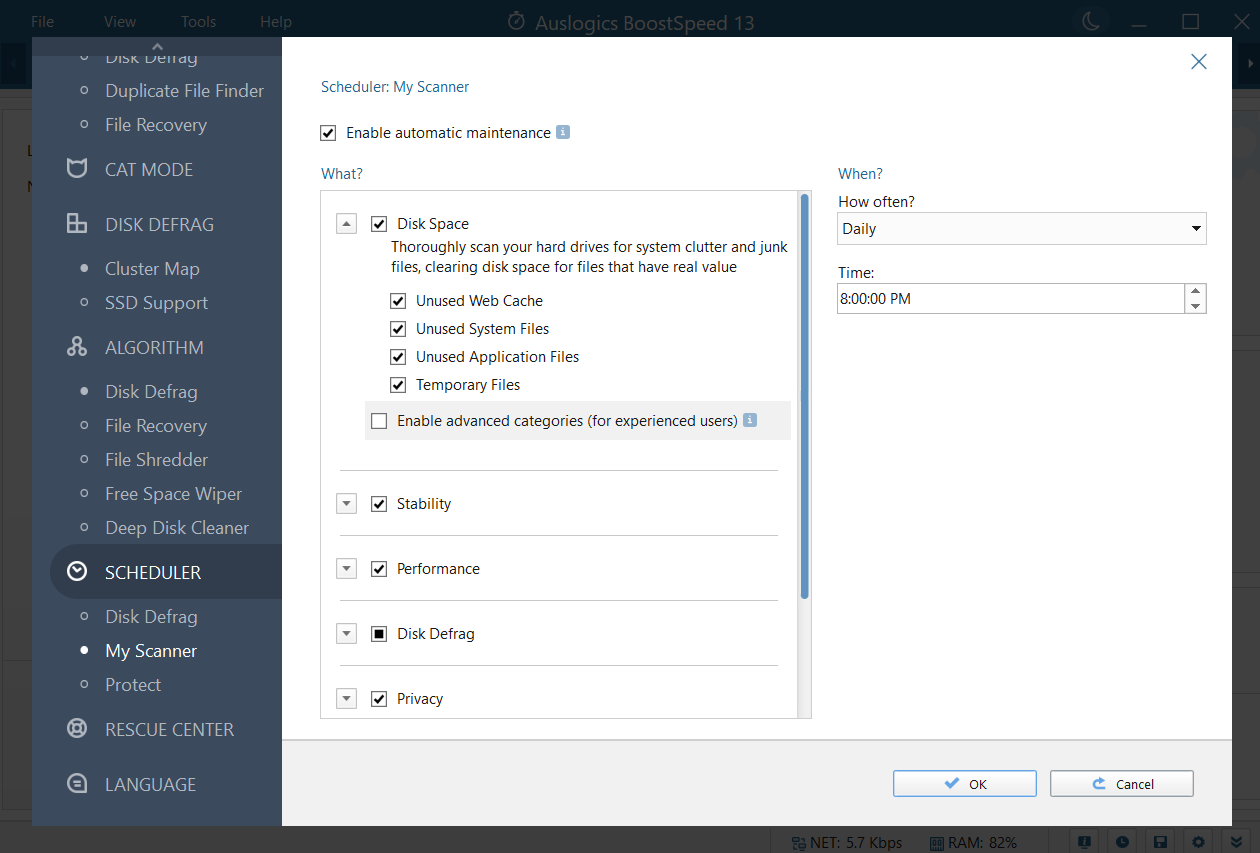
Task: Toggle dark mode with the moon icon
Action: pos(1091,20)
